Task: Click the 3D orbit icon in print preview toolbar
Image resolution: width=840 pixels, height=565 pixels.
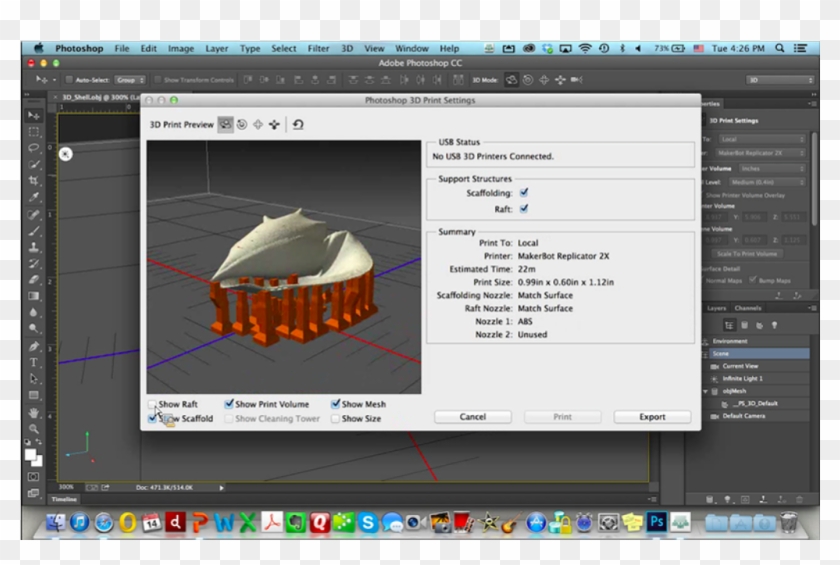Action: tap(226, 125)
